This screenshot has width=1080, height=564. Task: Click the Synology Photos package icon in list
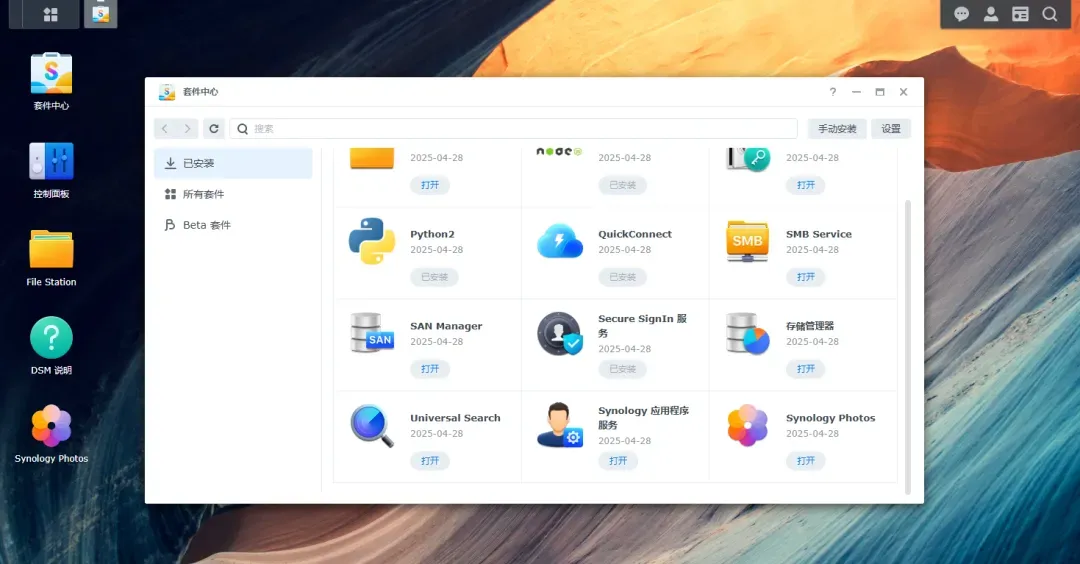(x=747, y=425)
